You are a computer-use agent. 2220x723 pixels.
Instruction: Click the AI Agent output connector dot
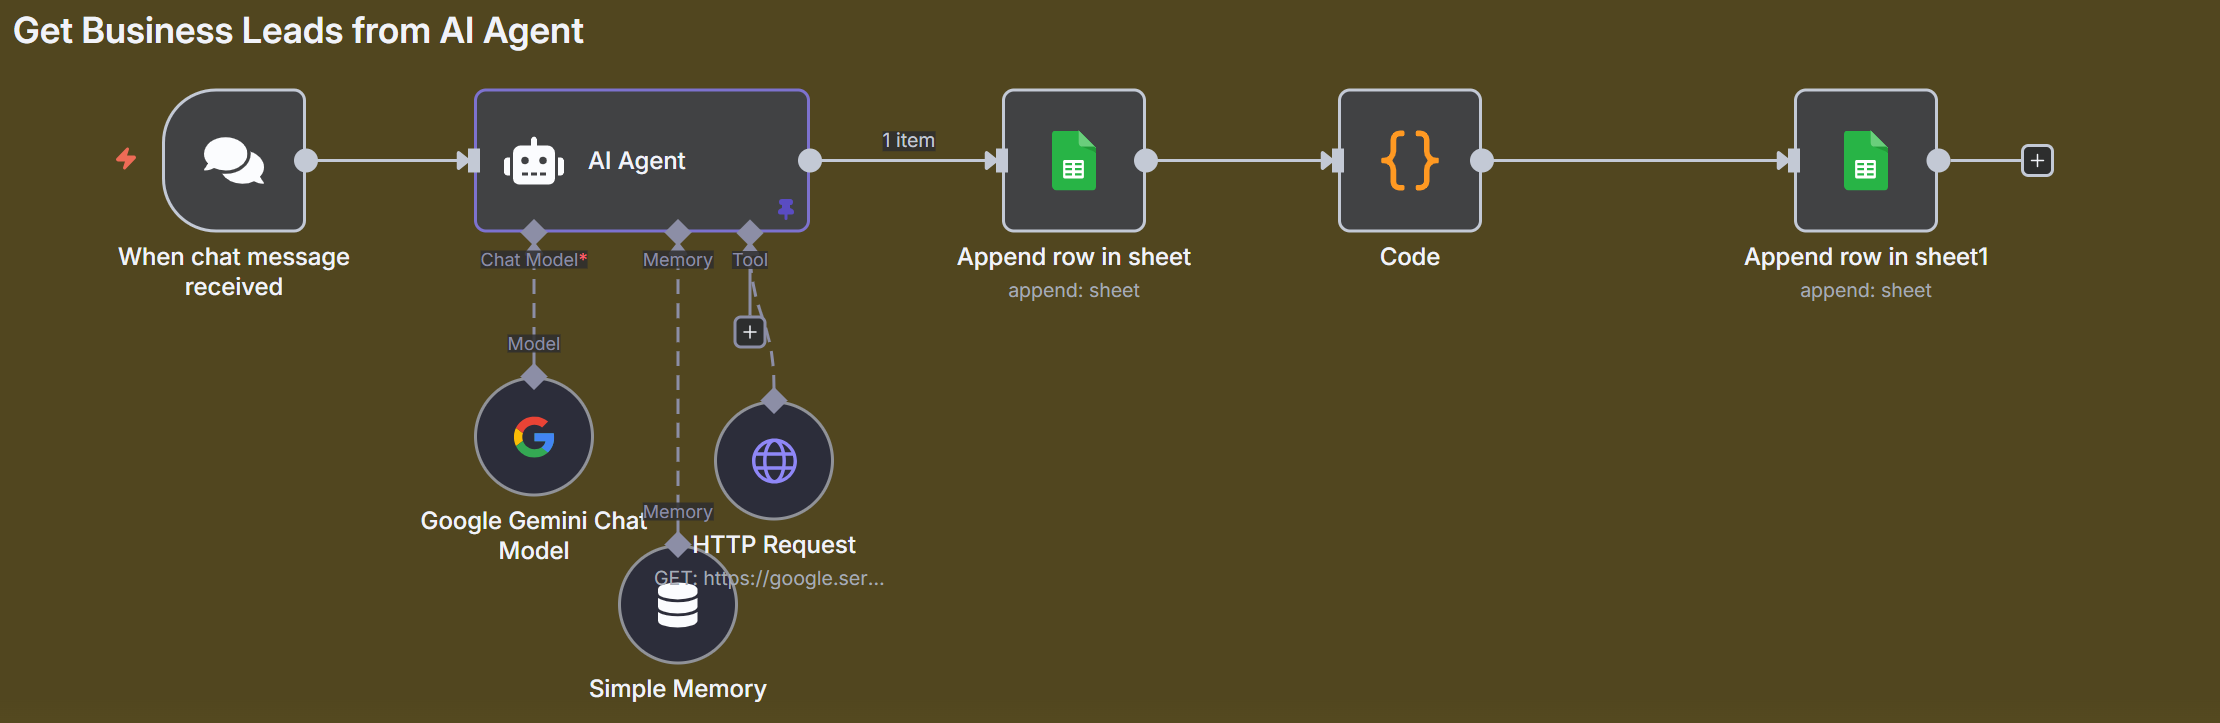point(810,160)
